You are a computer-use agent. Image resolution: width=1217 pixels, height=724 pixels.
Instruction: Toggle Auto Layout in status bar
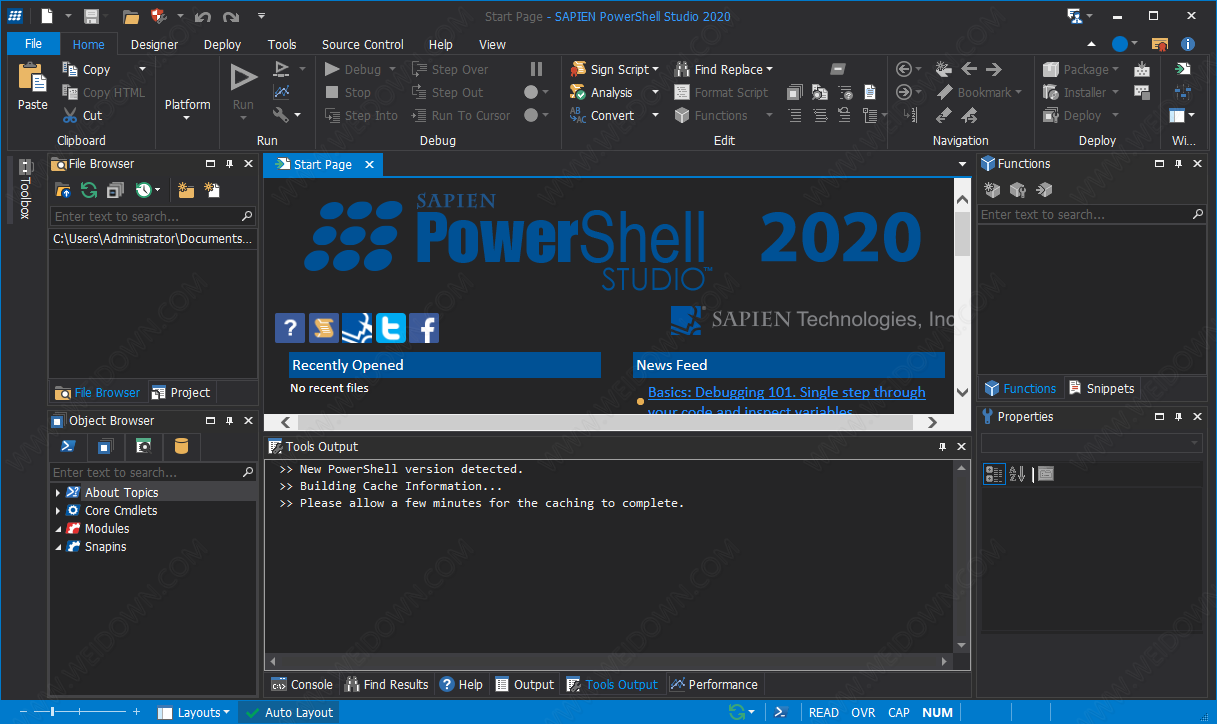(289, 712)
